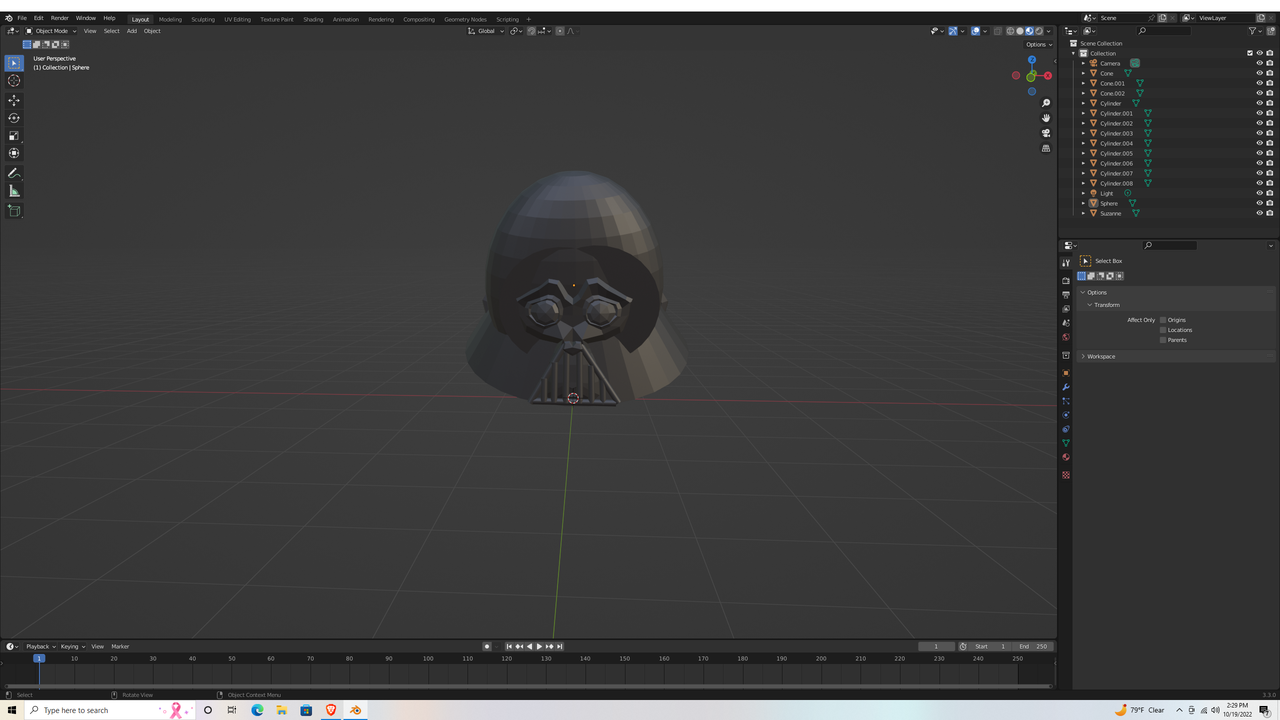Viewport: 1280px width, 720px height.
Task: Open the Object Mode dropdown
Action: tap(52, 31)
